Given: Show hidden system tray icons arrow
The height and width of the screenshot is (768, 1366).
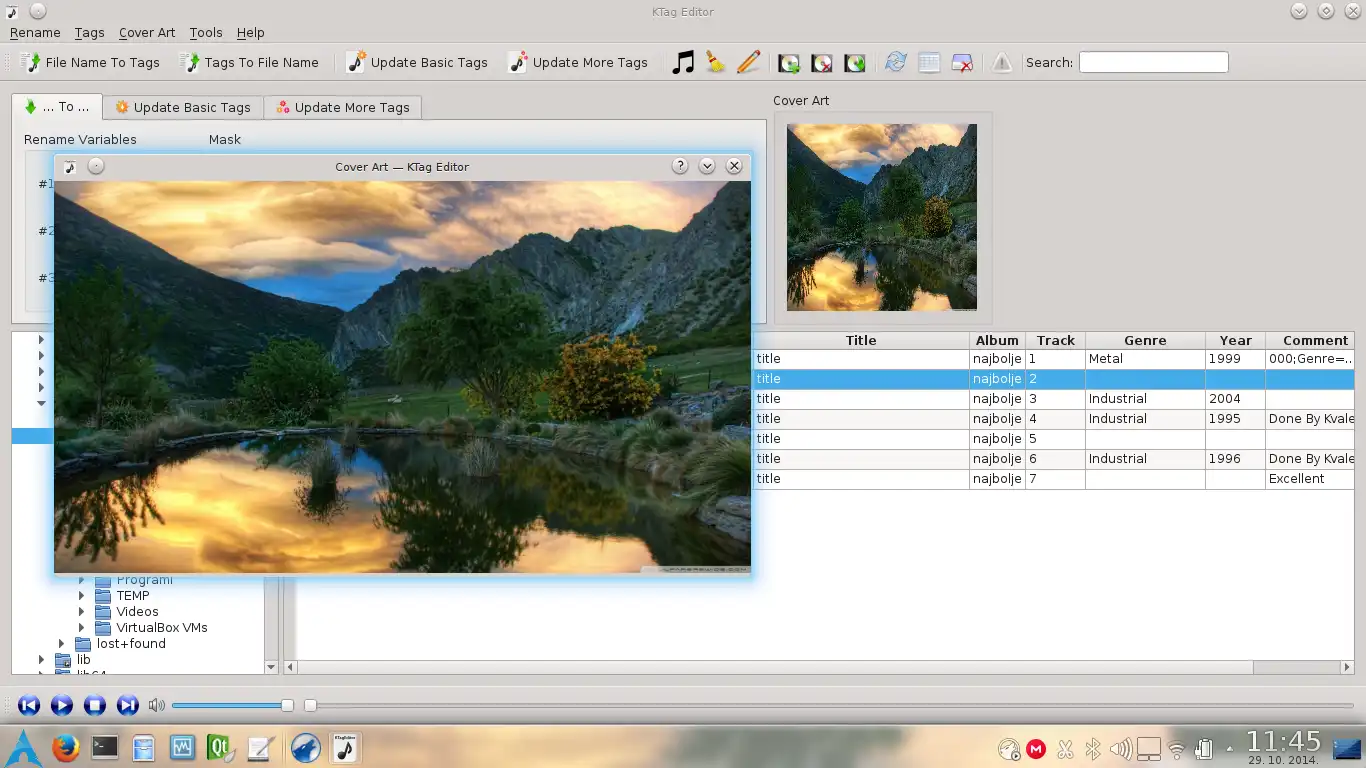Looking at the screenshot, I should 1230,748.
